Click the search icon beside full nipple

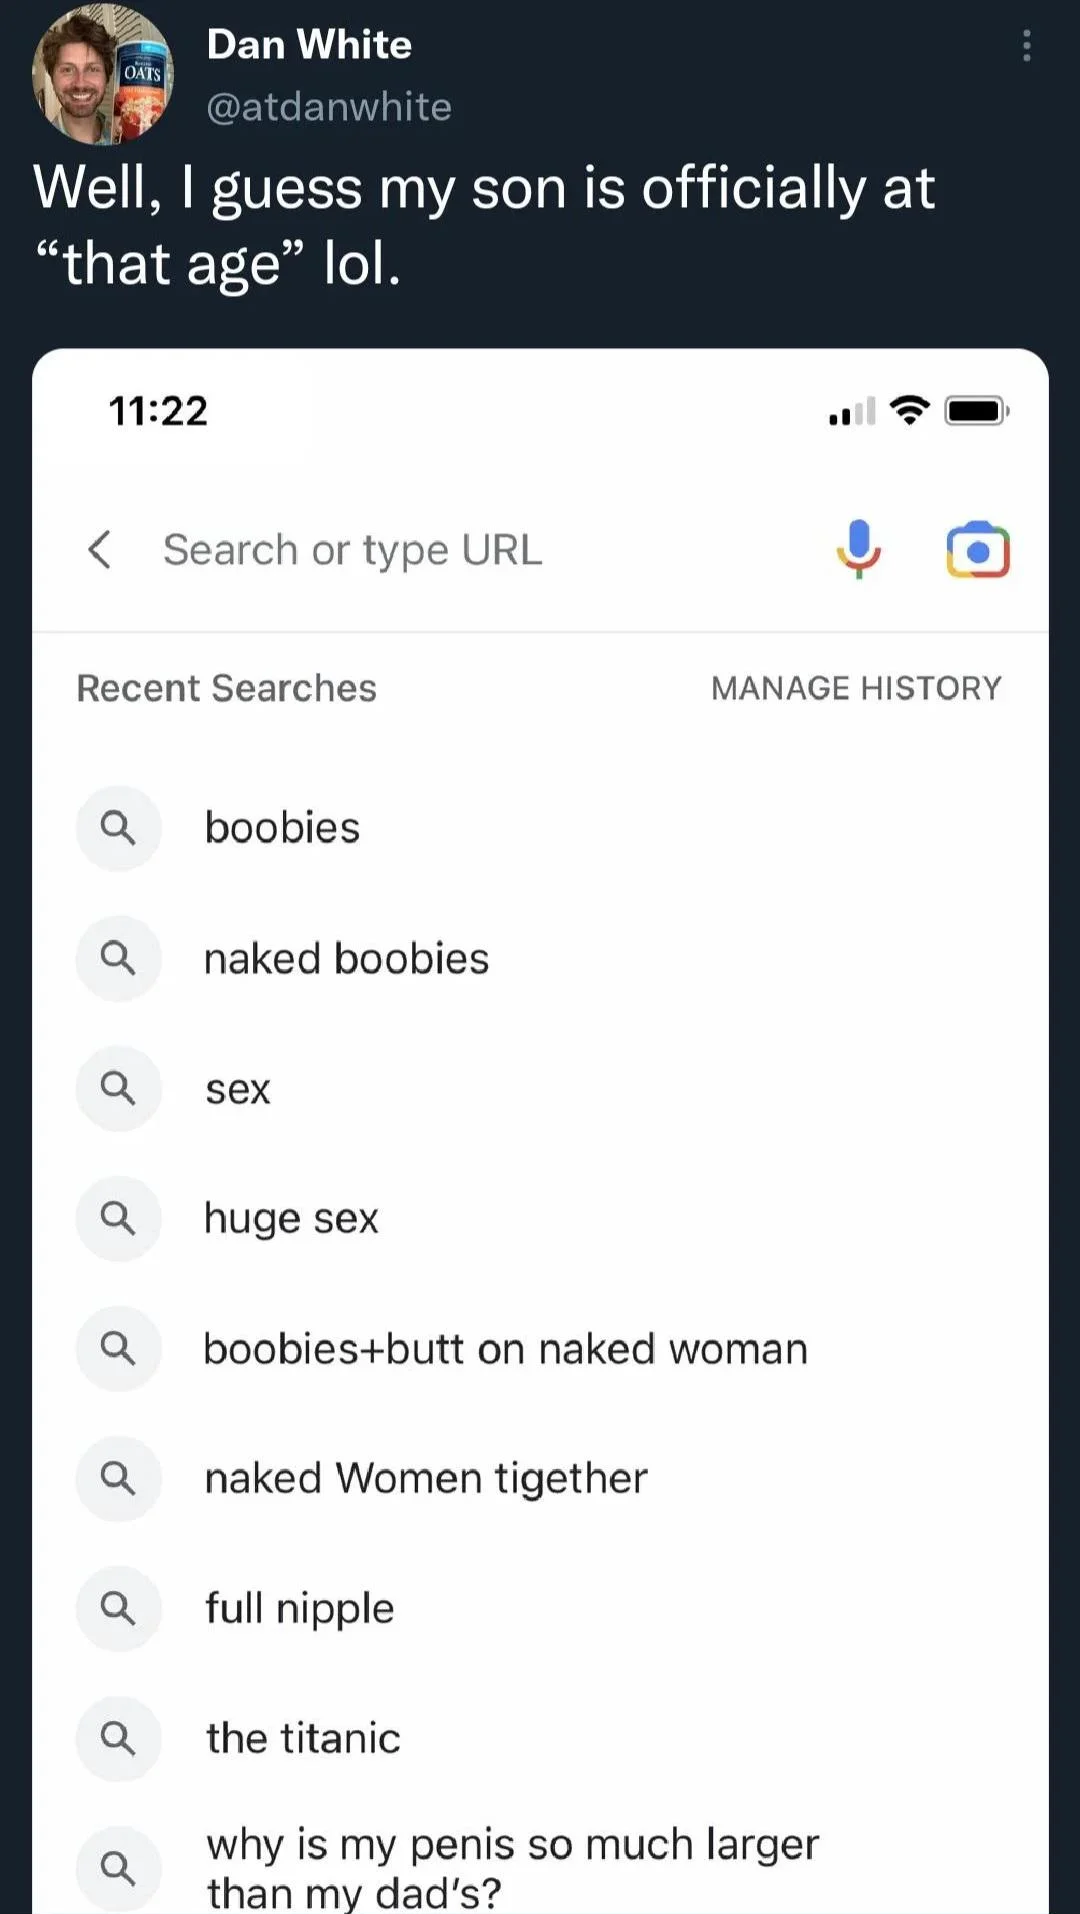118,1608
